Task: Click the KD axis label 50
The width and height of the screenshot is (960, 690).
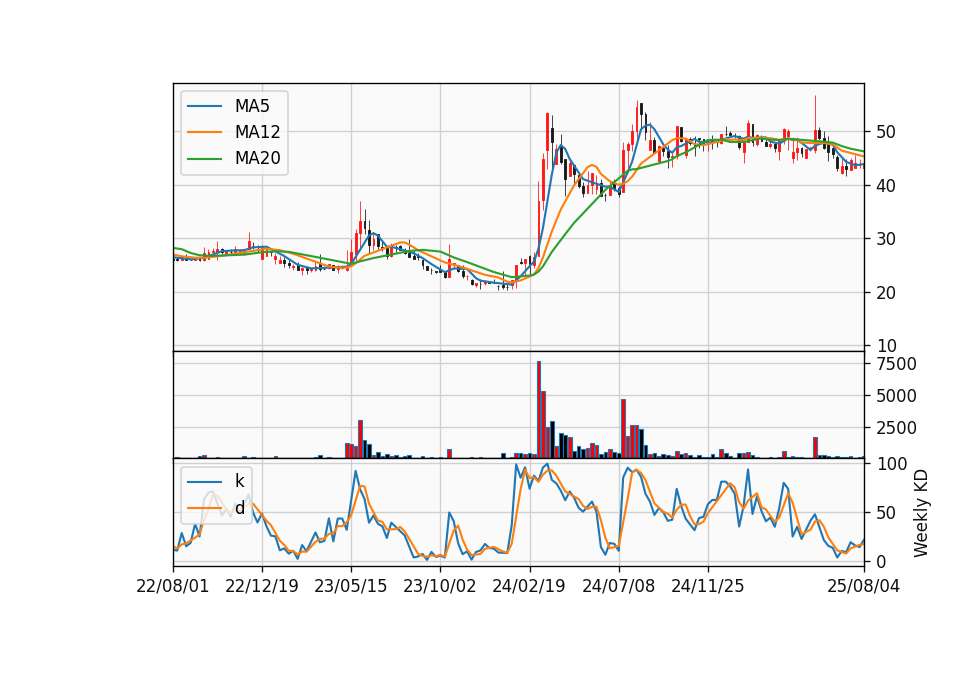Action: coord(886,513)
